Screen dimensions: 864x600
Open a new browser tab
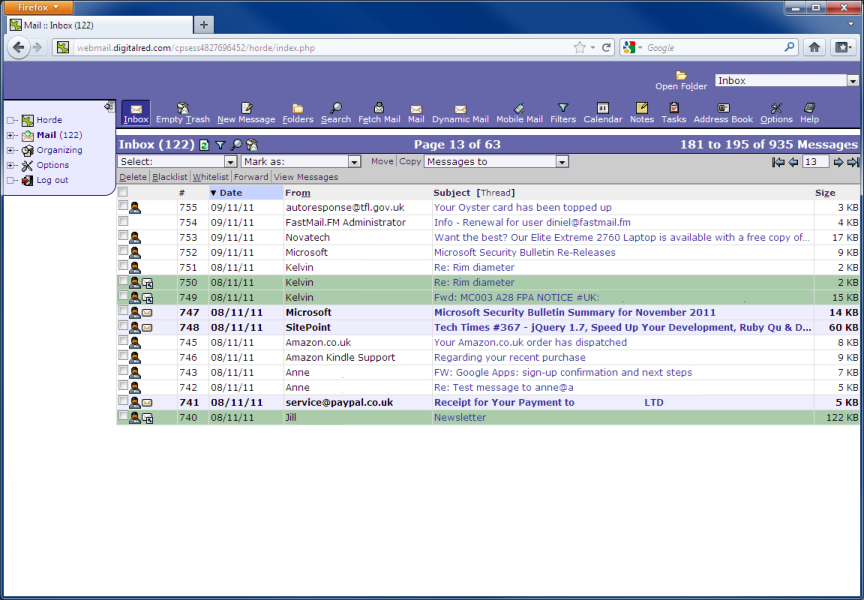tap(204, 25)
